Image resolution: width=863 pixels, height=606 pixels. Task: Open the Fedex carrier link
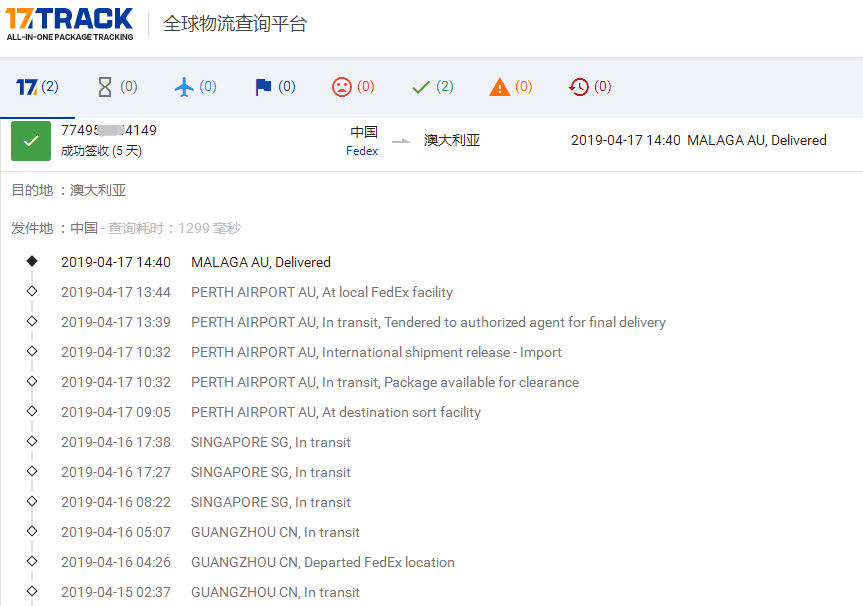[362, 151]
